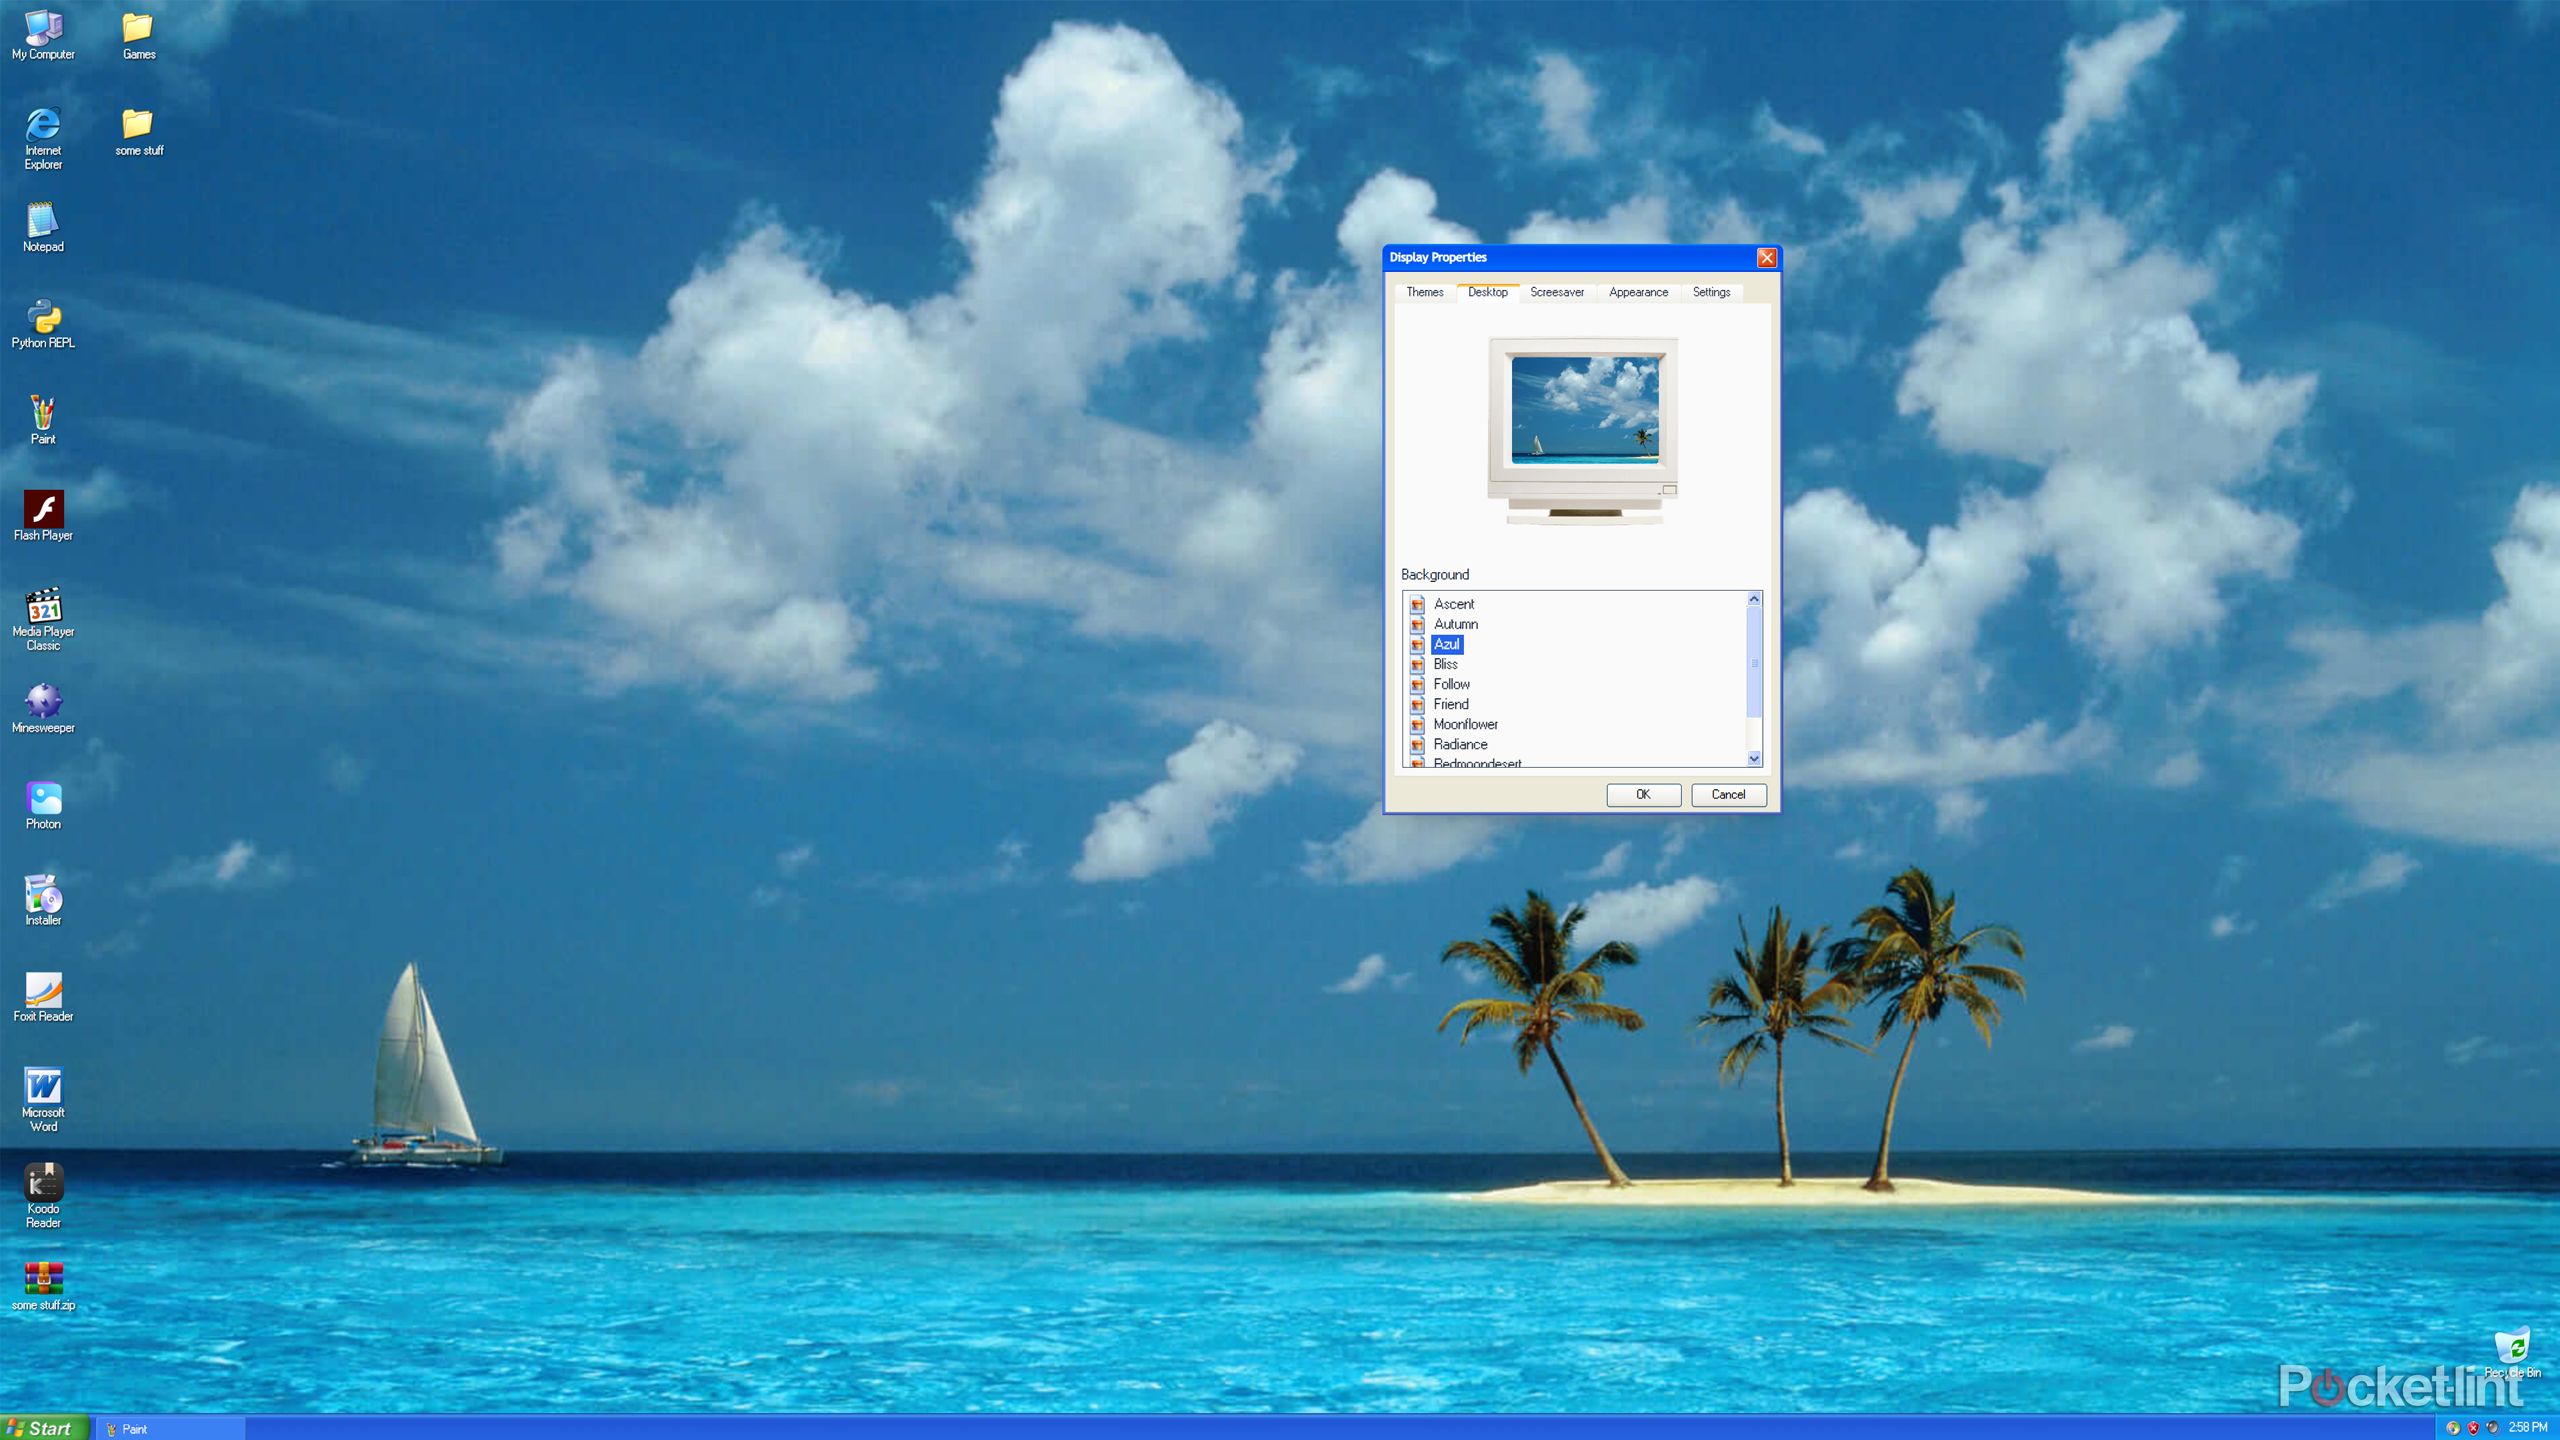2560x1440 pixels.
Task: Launch Flash Player from the desktop
Action: (x=43, y=516)
